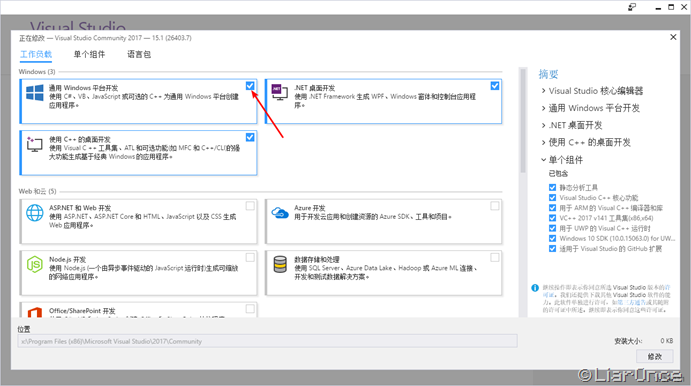
Task: Click the 安装大小 0 KB text
Action: pyautogui.click(x=643, y=341)
